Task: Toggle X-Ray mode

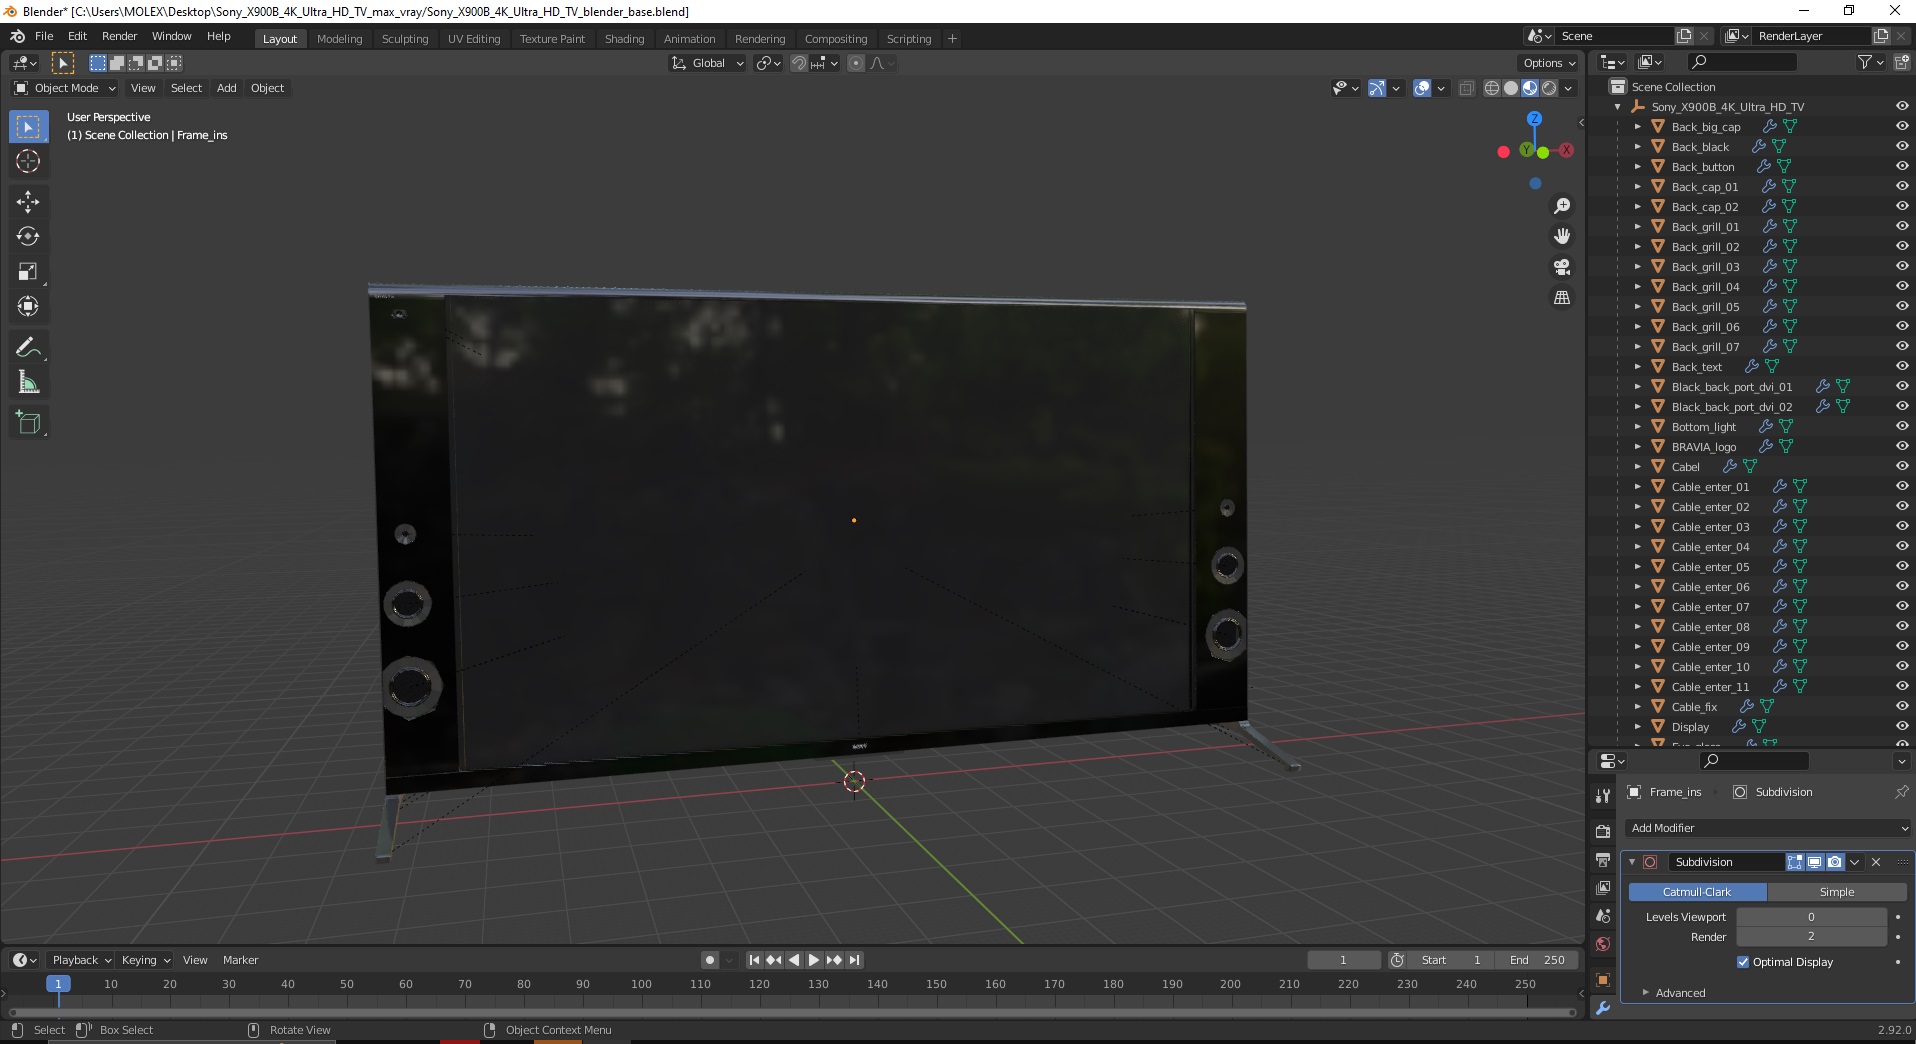Action: point(1466,88)
